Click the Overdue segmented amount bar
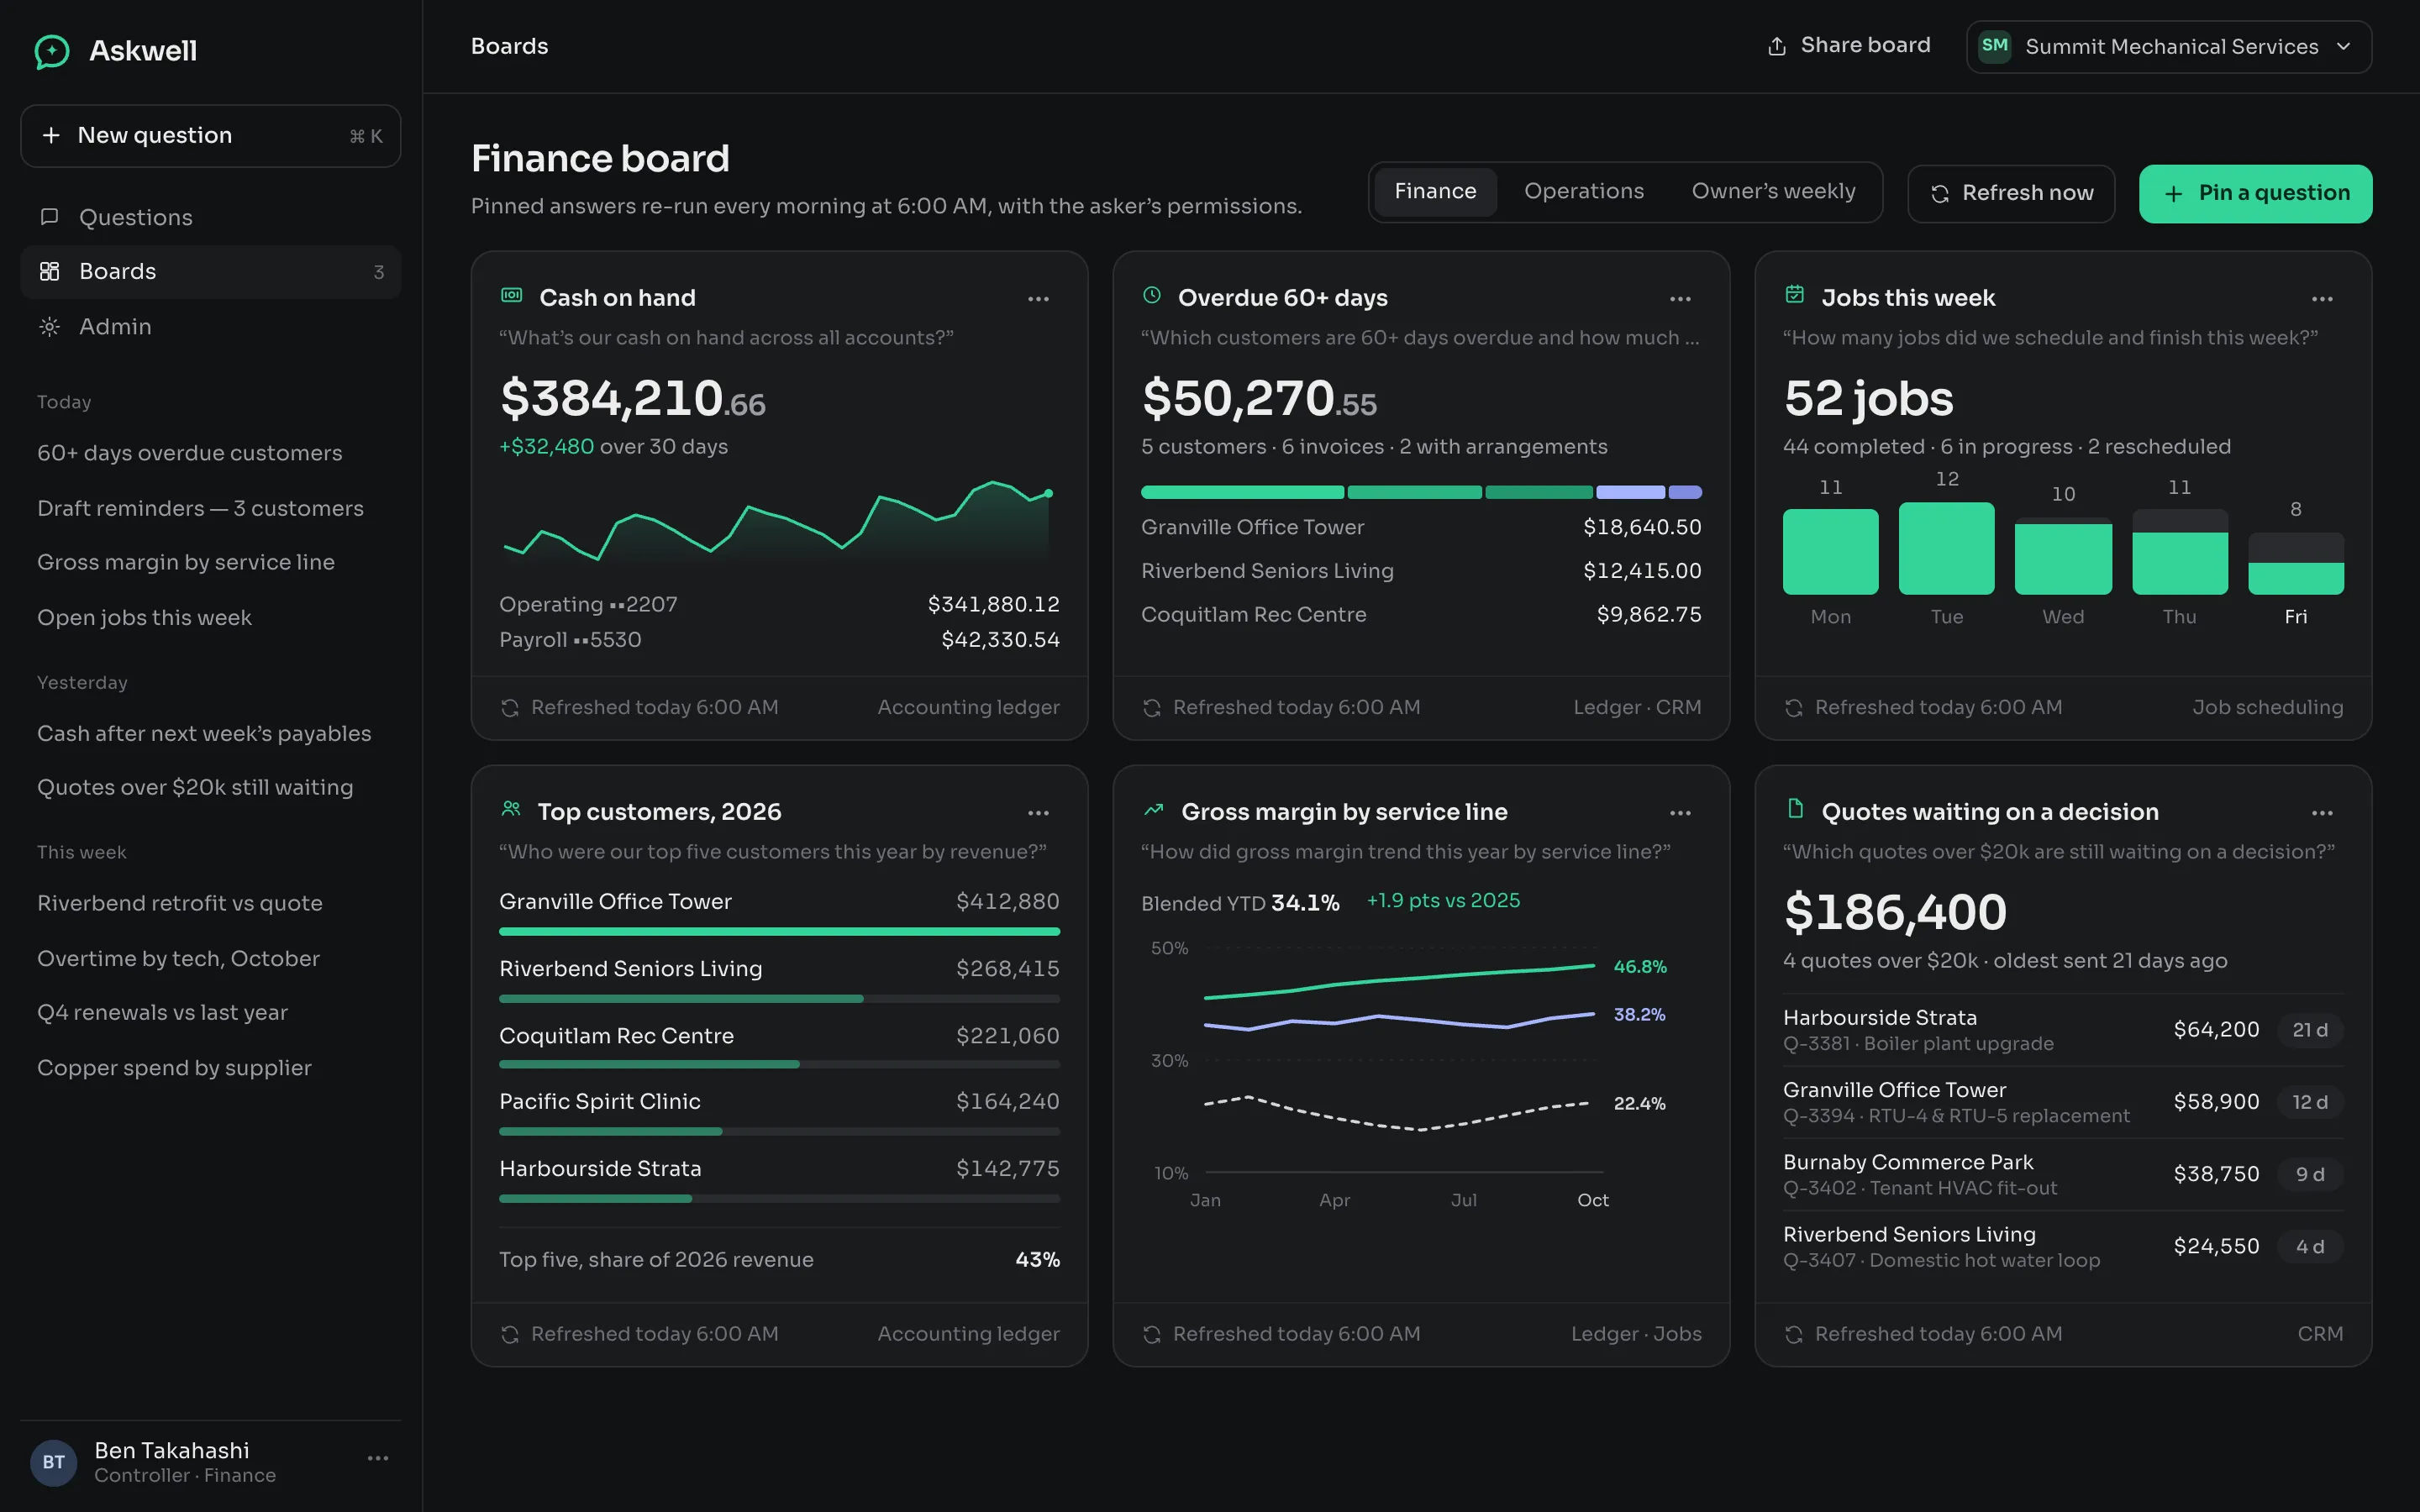The image size is (2420, 1512). coord(1421,492)
